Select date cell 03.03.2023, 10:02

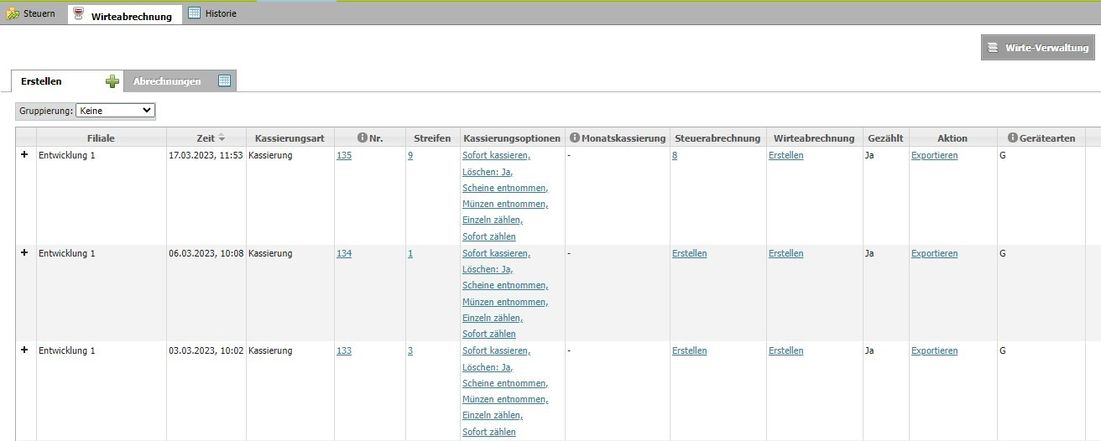(206, 350)
